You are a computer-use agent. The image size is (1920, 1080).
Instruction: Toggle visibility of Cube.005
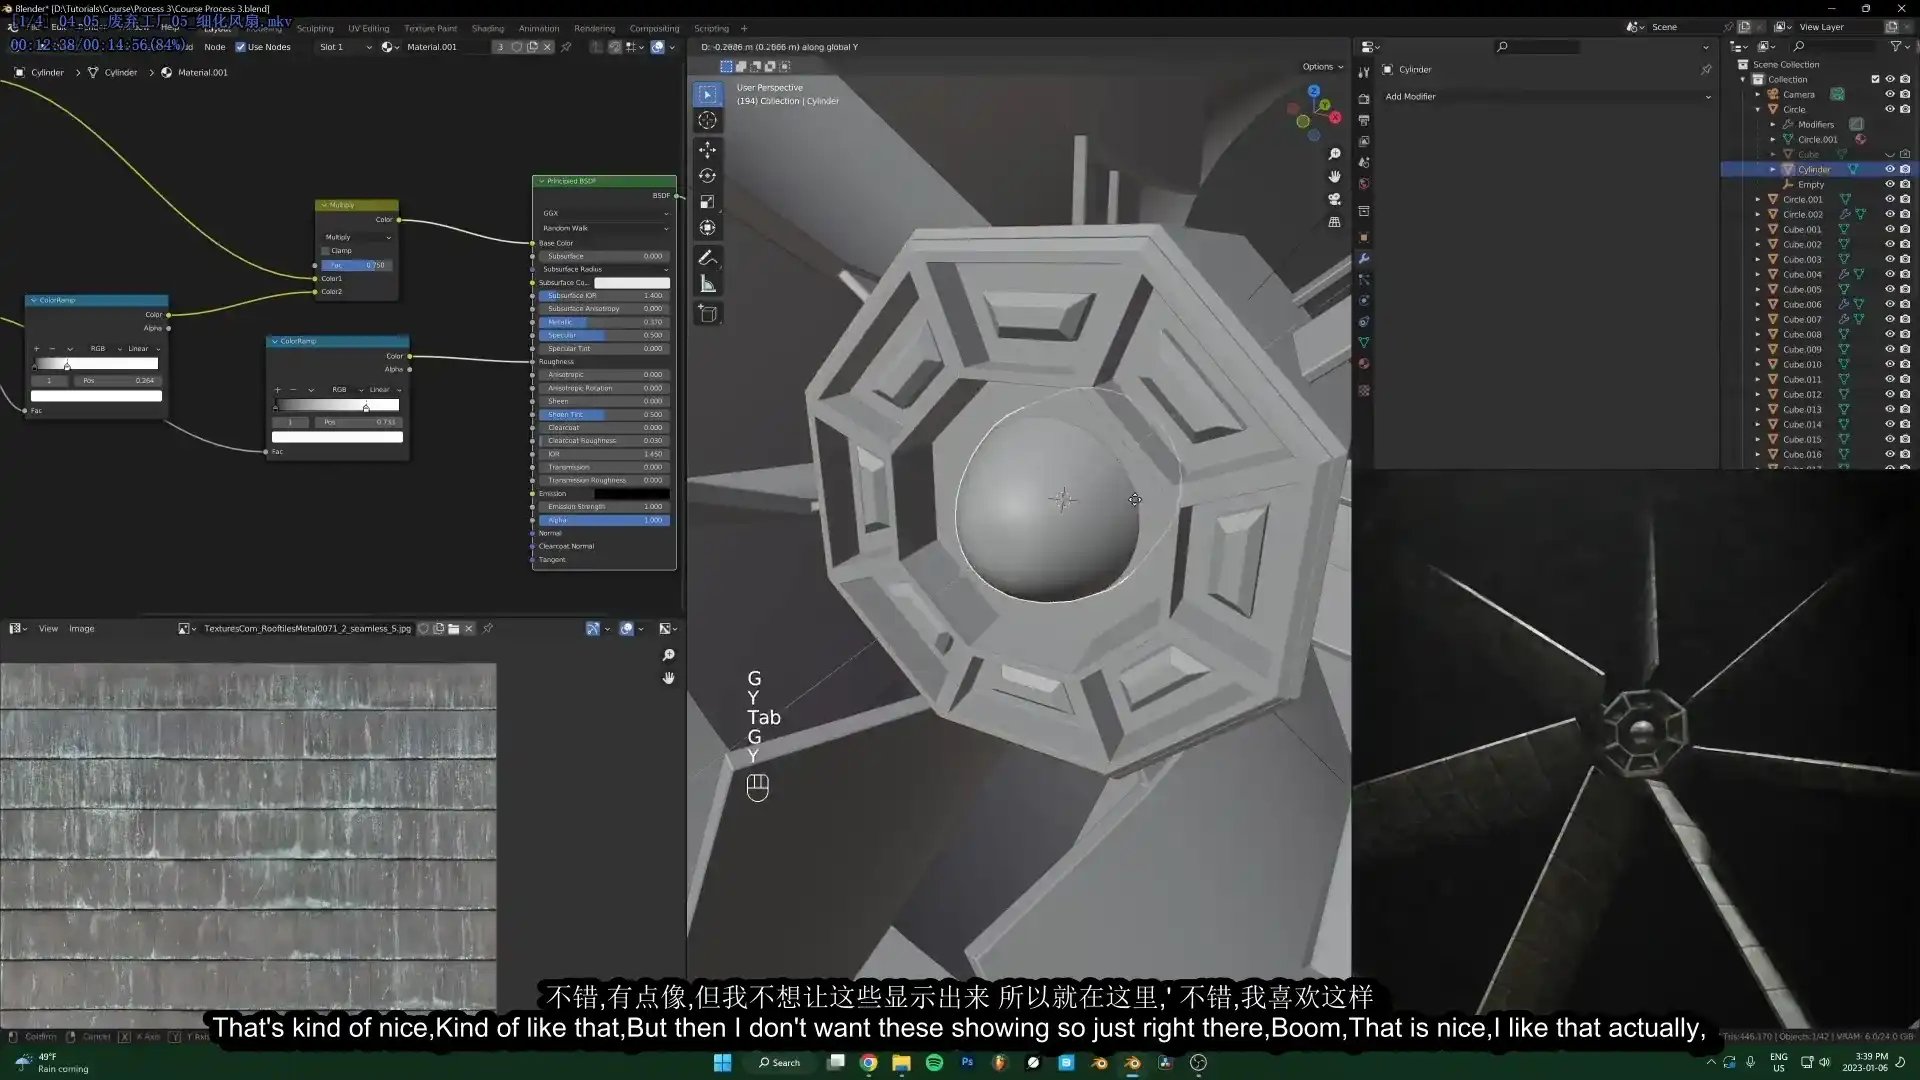(1888, 289)
